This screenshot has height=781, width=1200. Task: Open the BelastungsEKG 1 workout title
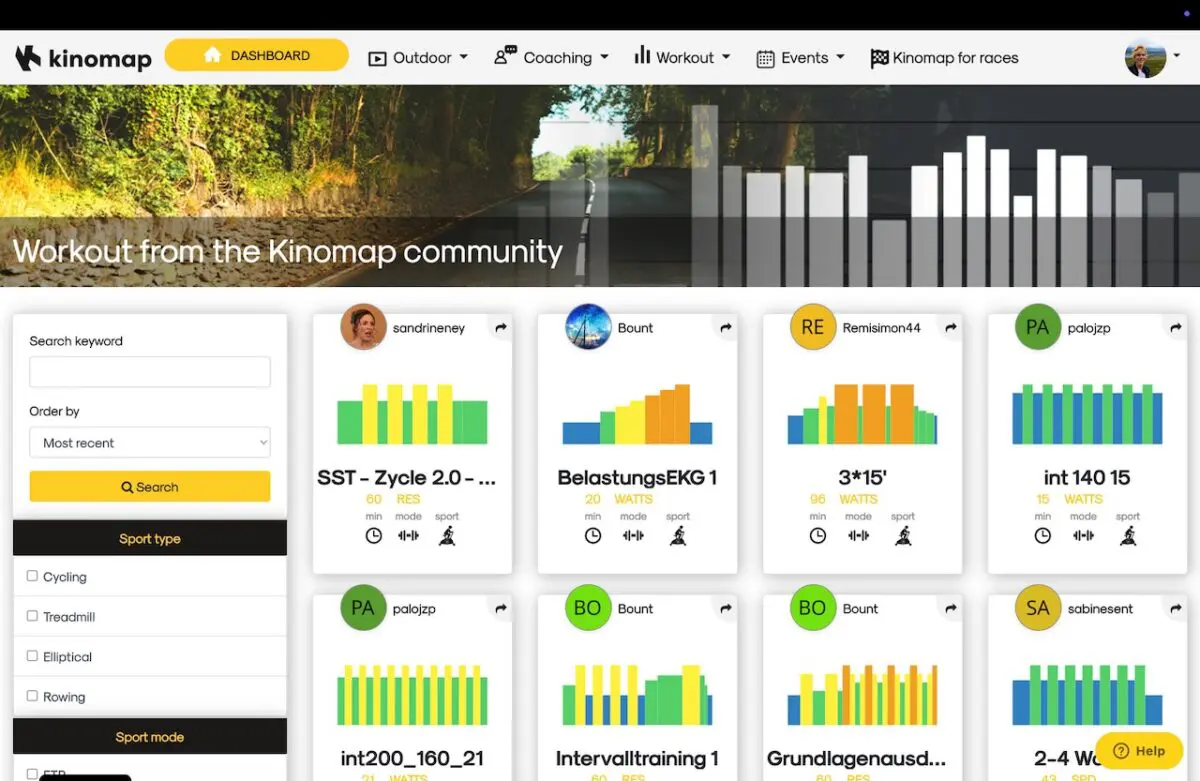tap(637, 477)
